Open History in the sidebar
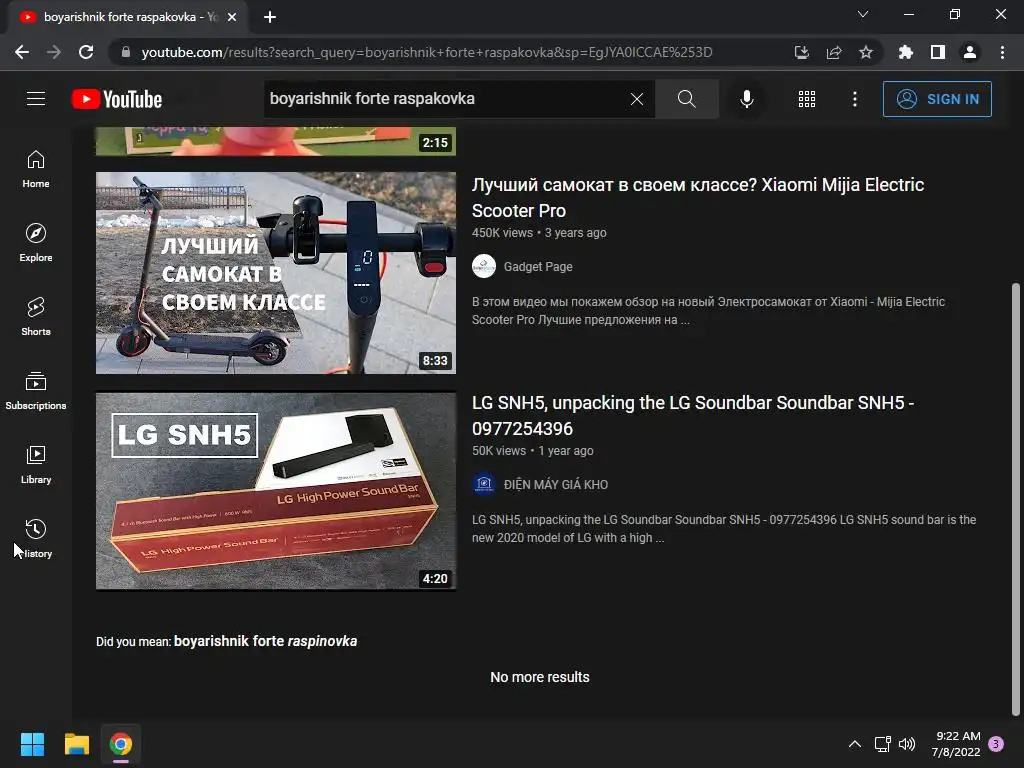 (36, 539)
